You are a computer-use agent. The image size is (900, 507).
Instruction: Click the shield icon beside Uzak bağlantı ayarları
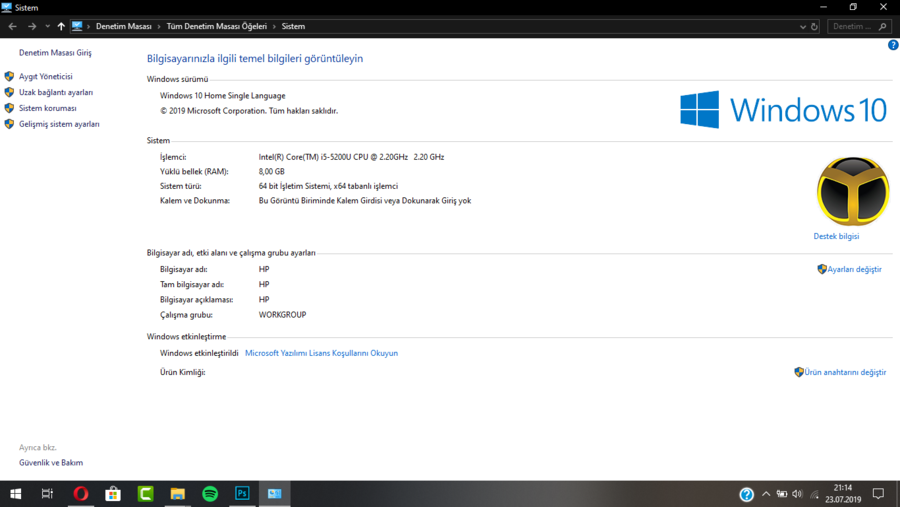(x=9, y=92)
